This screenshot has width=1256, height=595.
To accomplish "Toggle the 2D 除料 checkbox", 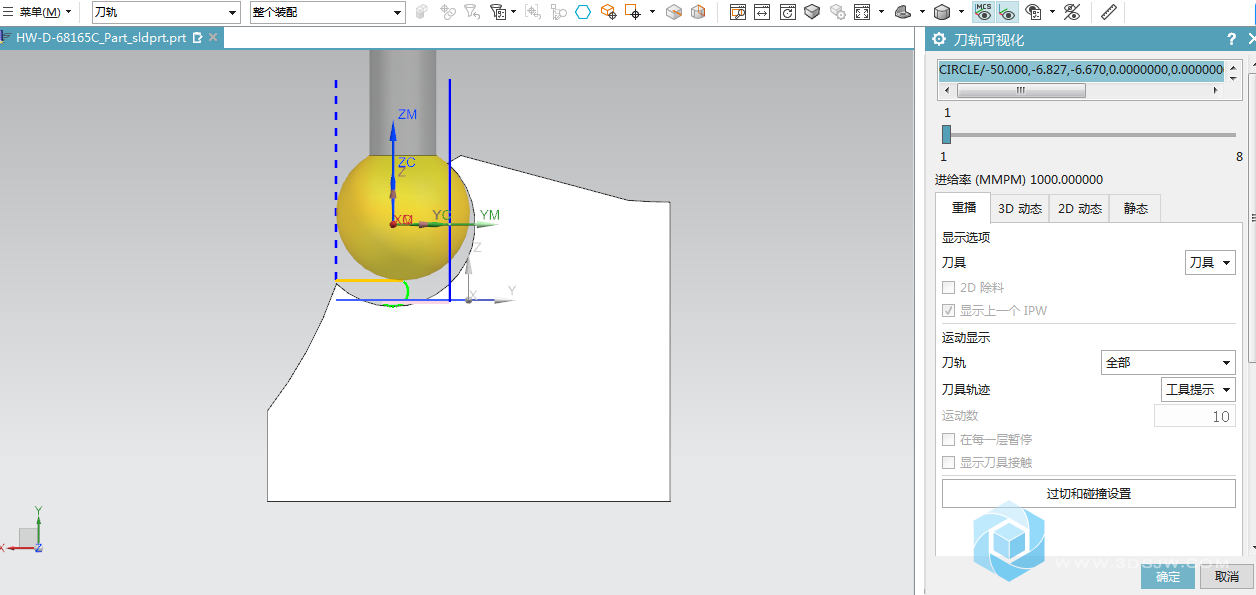I will click(948, 288).
